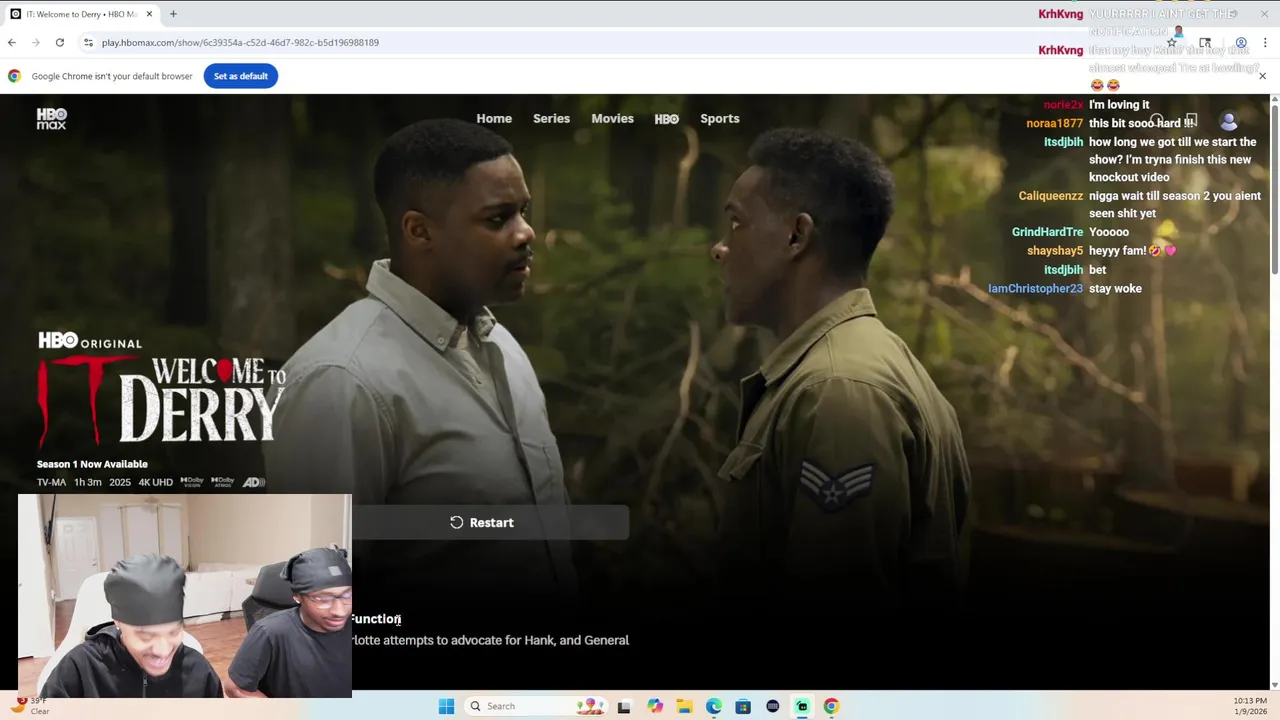Switch to Google Chrome in the taskbar
The width and height of the screenshot is (1280, 720).
pos(831,706)
